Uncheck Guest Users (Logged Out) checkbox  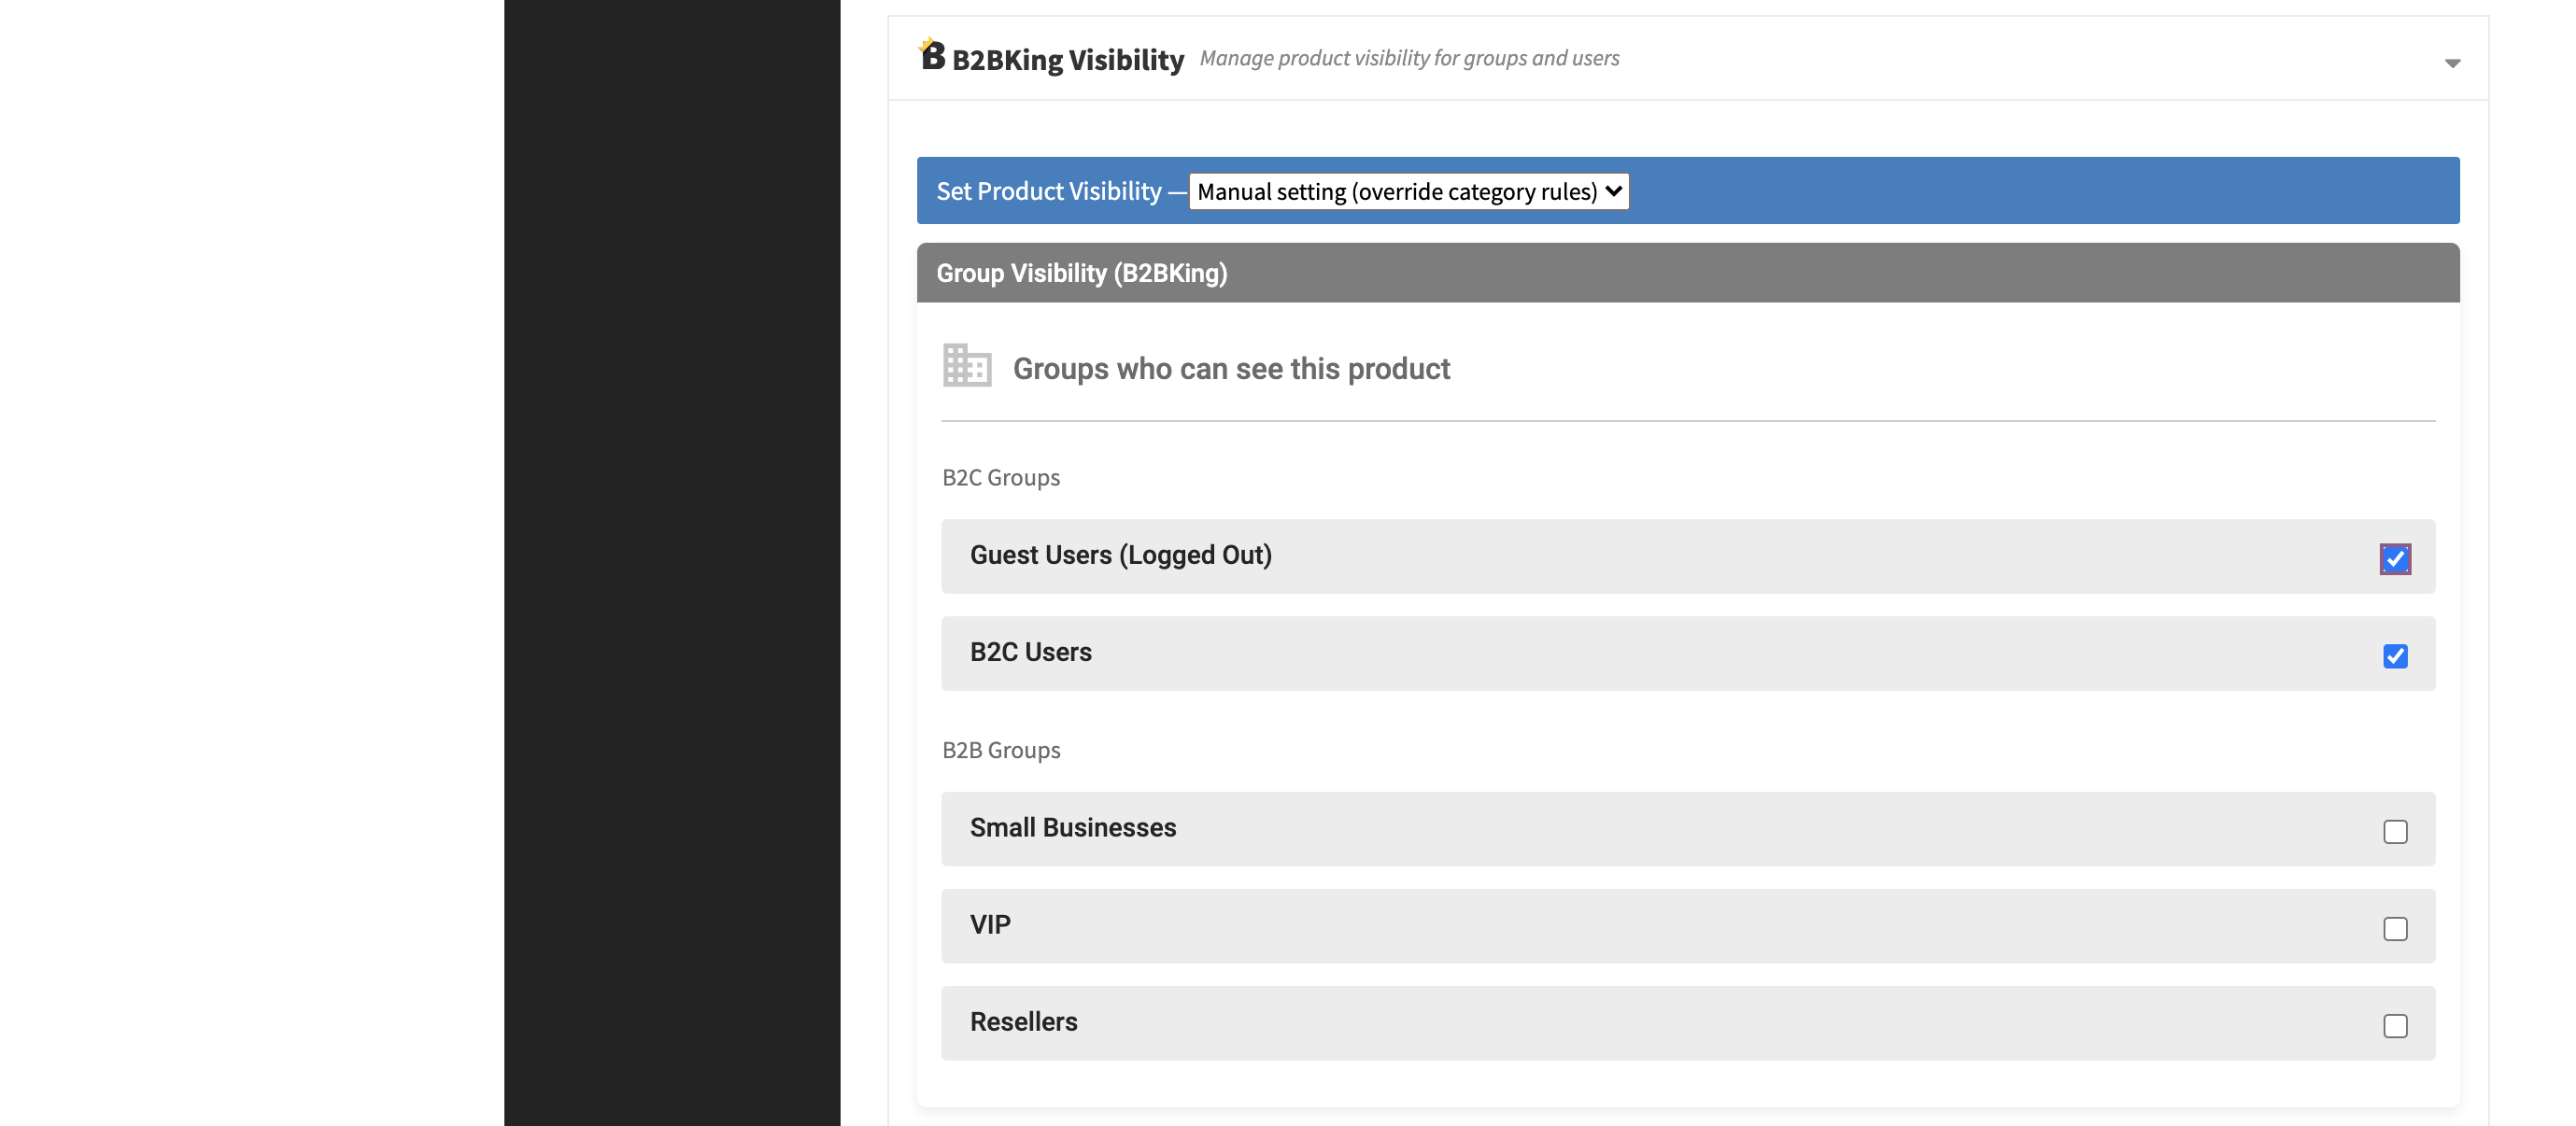pyautogui.click(x=2394, y=559)
